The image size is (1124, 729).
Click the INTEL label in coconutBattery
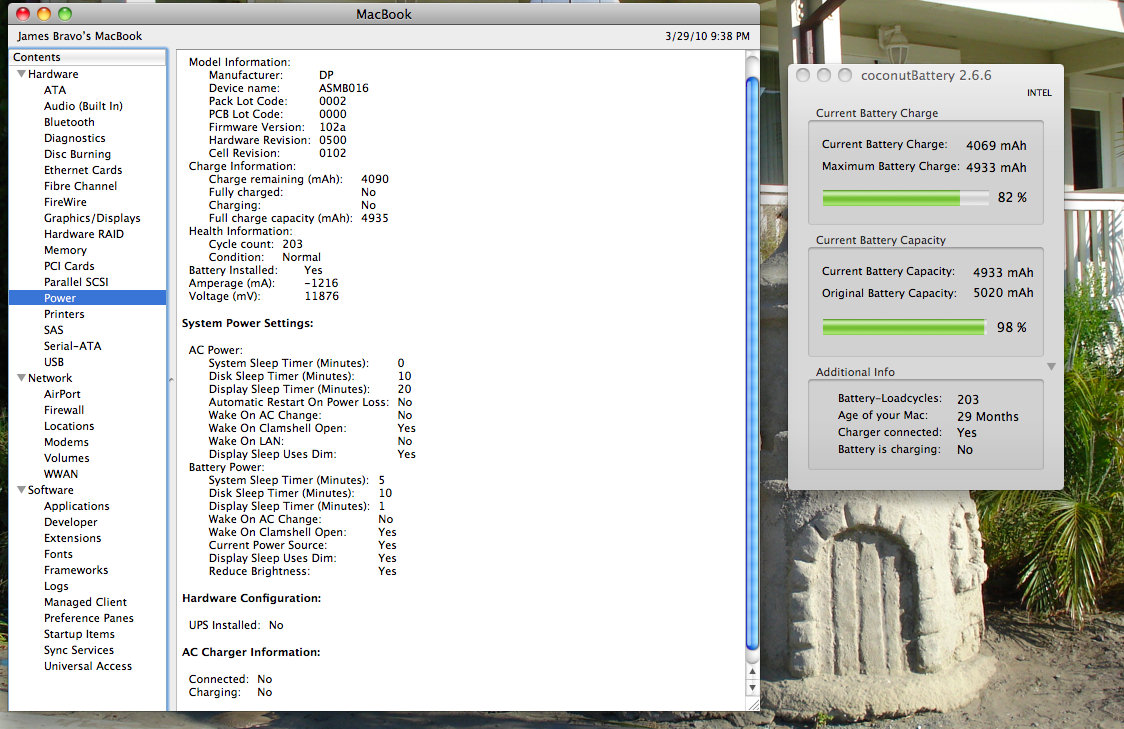click(x=1039, y=92)
